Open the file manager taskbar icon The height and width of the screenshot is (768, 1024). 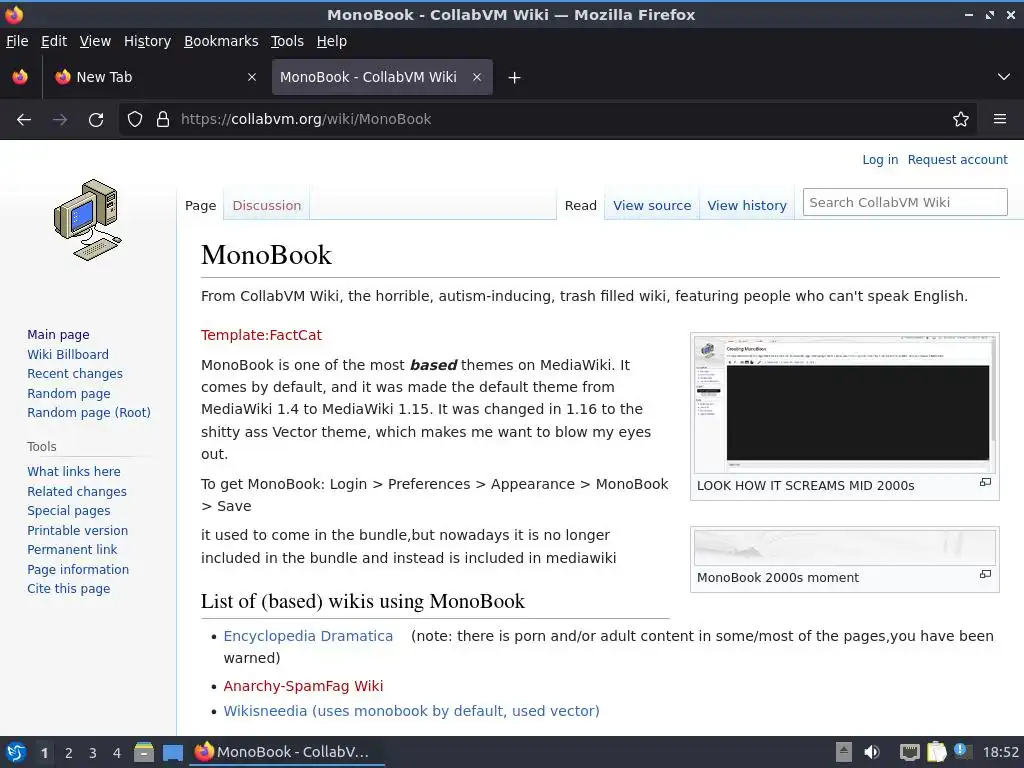pyautogui.click(x=144, y=752)
